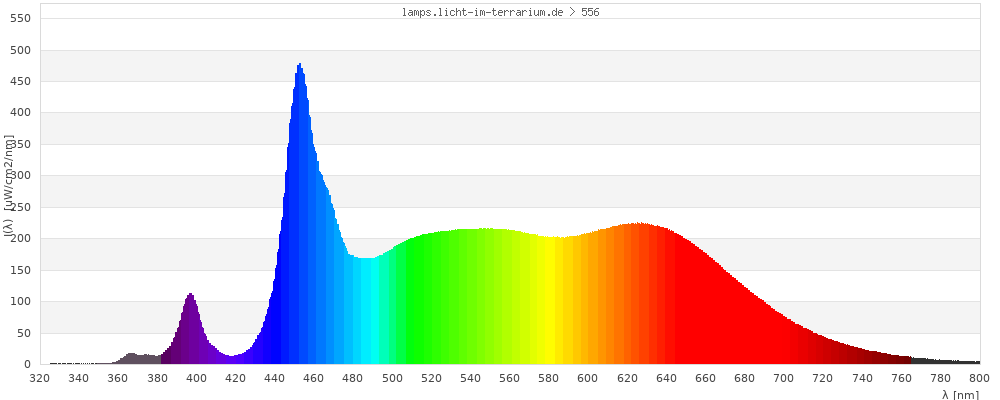Click the x-axis label 720
This screenshot has height=400, width=1000.
(x=822, y=378)
